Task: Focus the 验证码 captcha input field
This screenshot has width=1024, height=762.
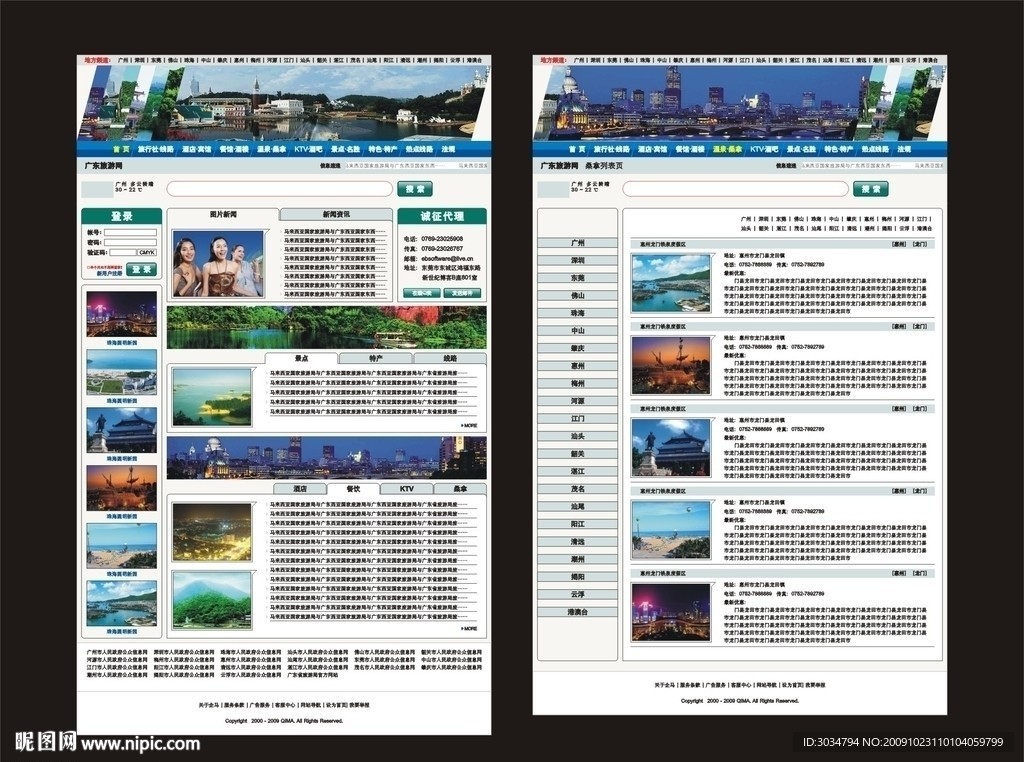Action: click(123, 252)
